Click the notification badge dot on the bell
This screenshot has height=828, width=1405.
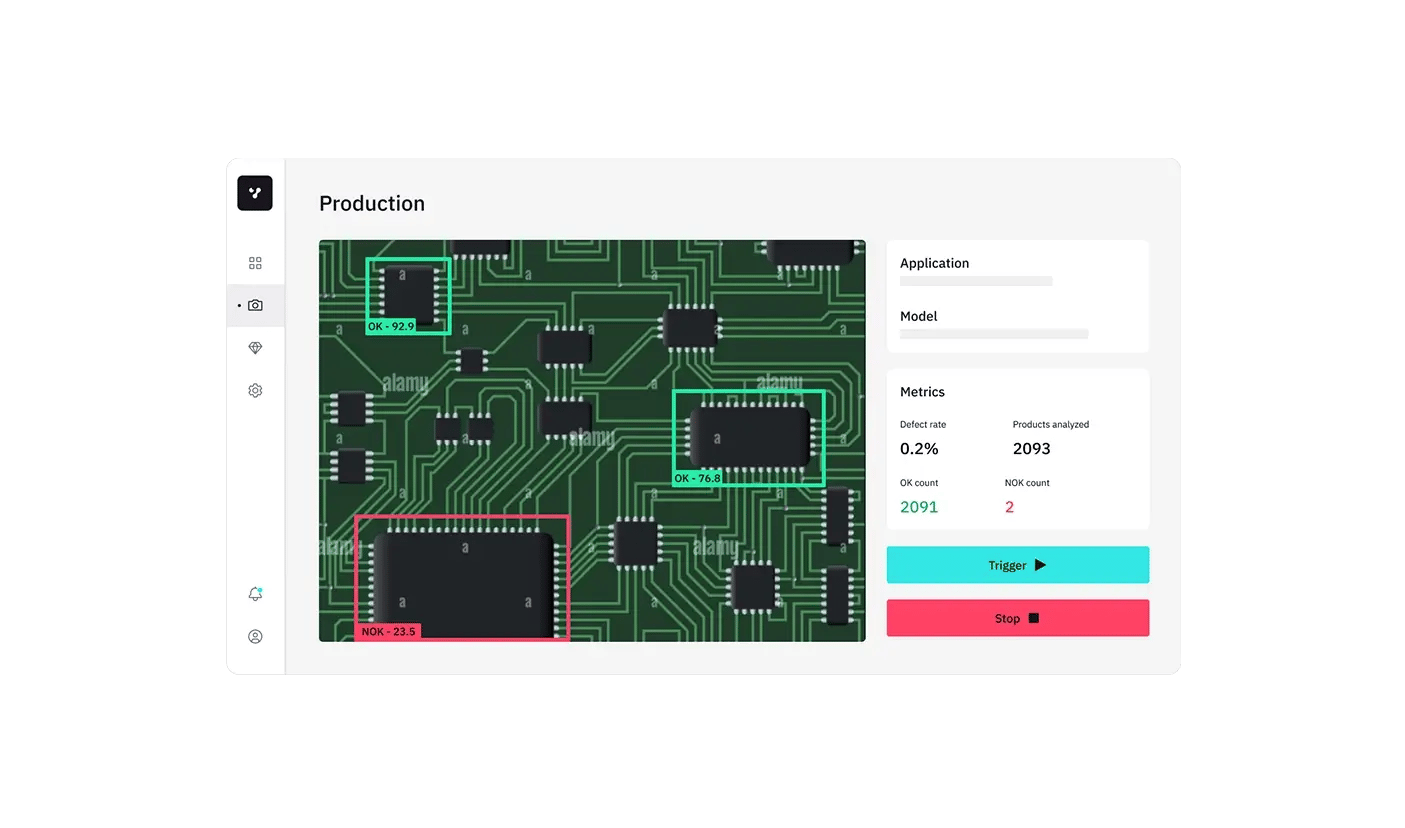(261, 587)
